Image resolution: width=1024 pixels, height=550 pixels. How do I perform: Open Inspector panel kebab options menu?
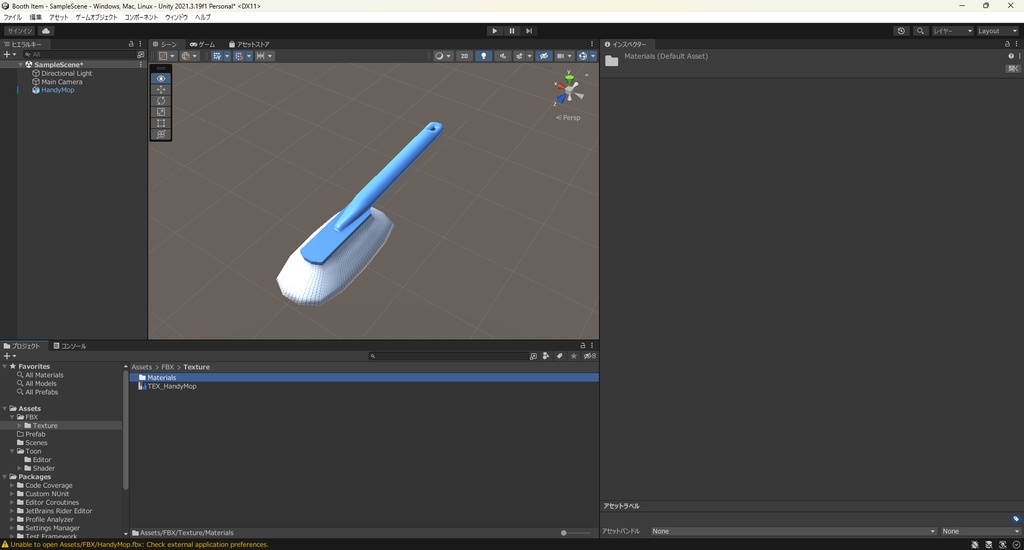tap(1017, 44)
